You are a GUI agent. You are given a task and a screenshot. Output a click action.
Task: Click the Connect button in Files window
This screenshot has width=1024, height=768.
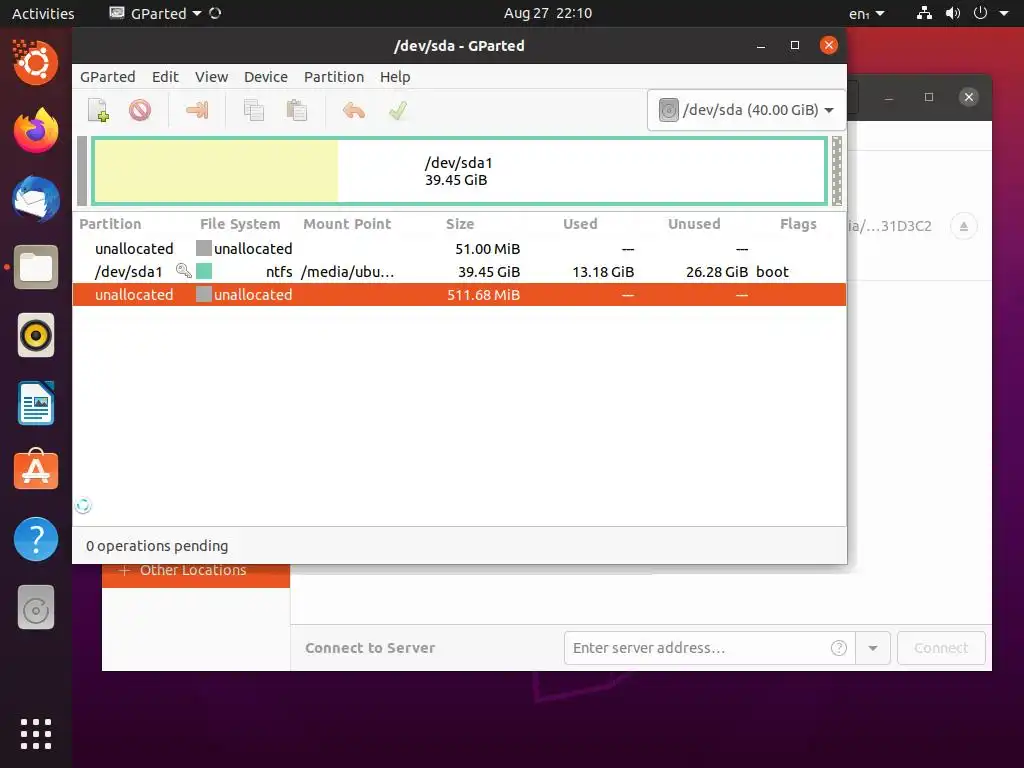tap(941, 648)
